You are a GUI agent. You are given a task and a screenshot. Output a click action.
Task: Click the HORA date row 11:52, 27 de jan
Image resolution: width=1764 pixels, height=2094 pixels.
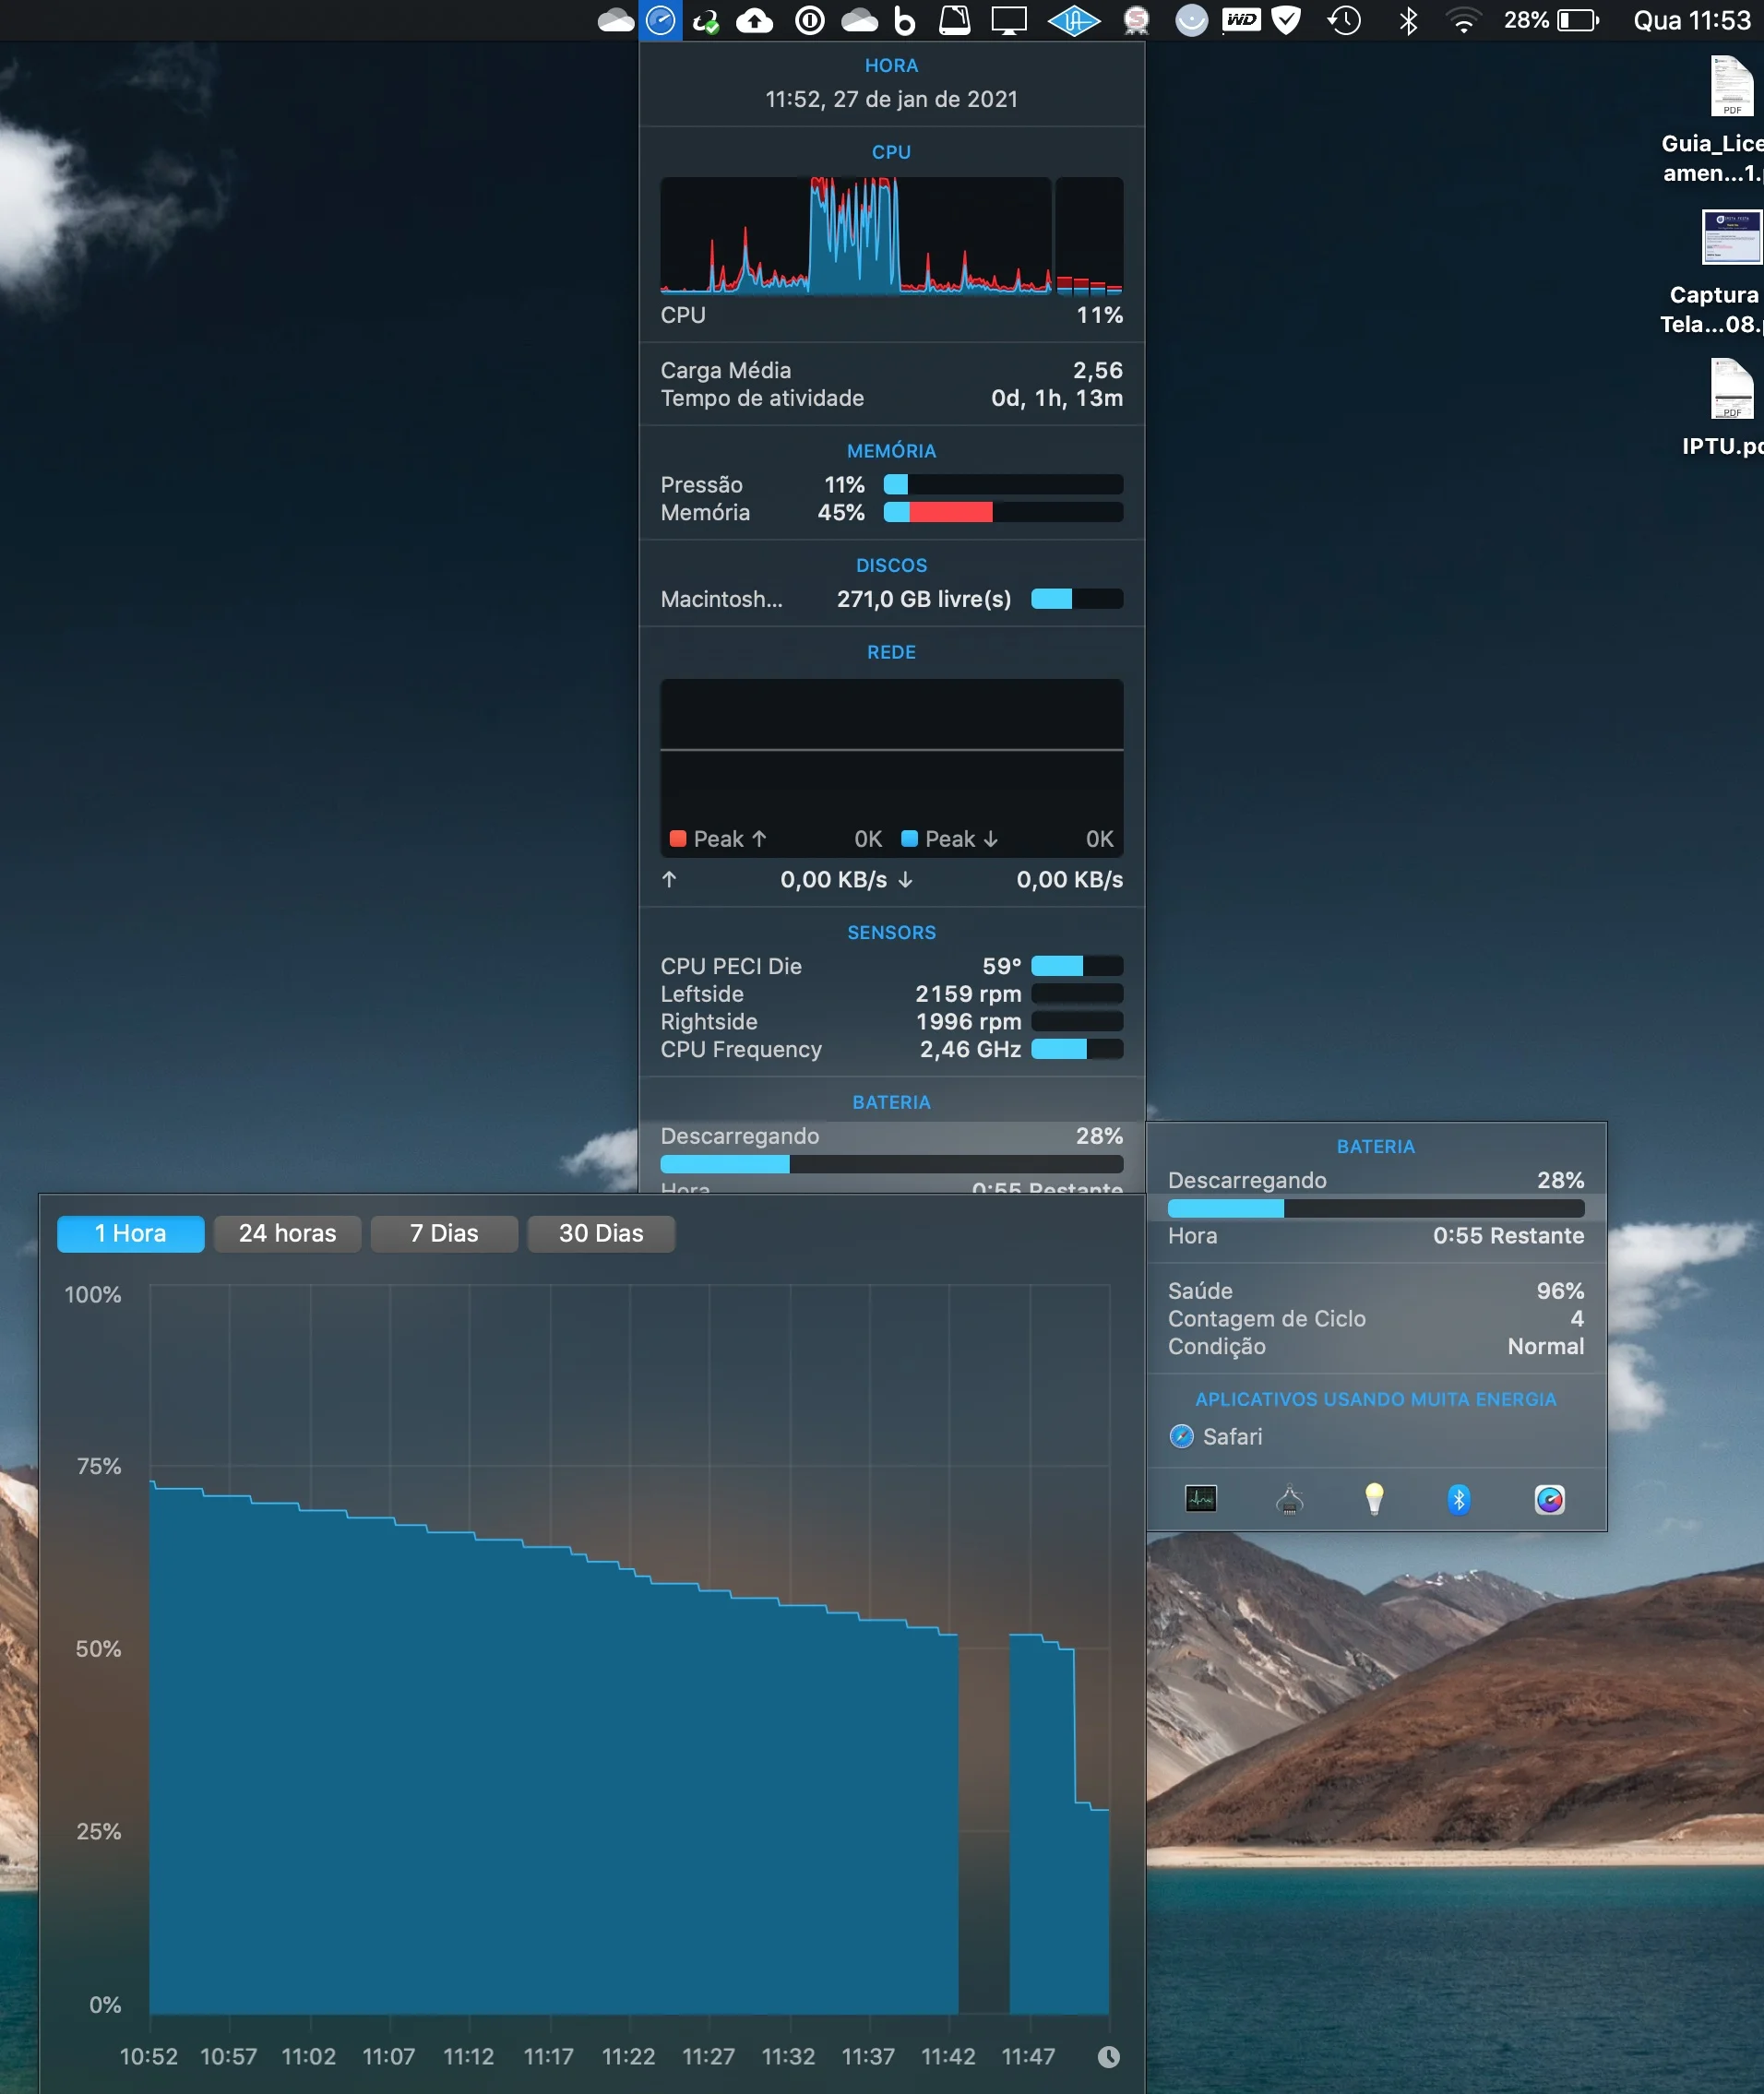coord(891,99)
